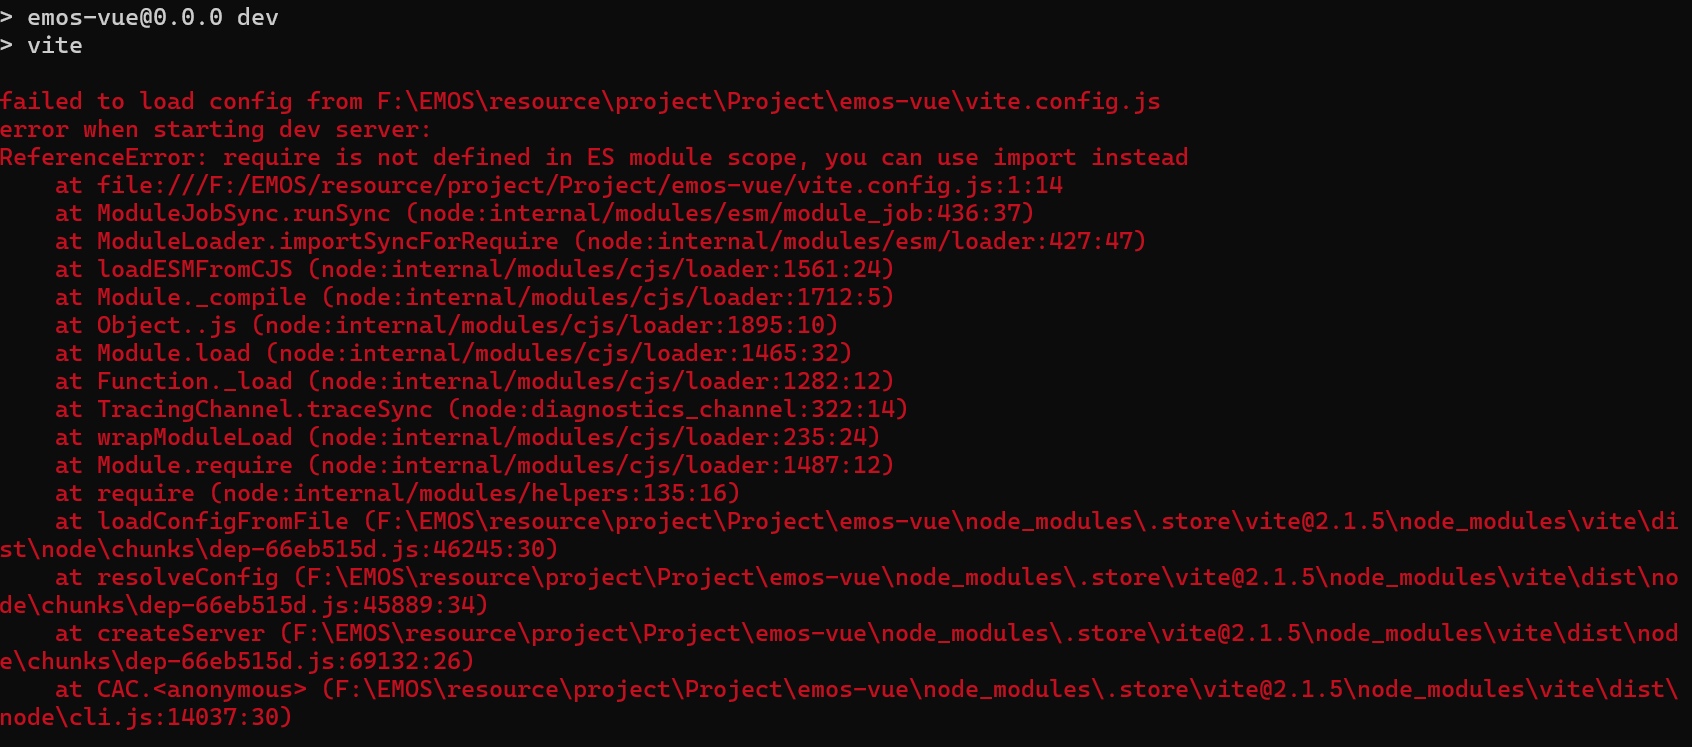Click the require node:internal/modules/helpers frame
Viewport: 1692px width, 747px height.
[x=397, y=493]
